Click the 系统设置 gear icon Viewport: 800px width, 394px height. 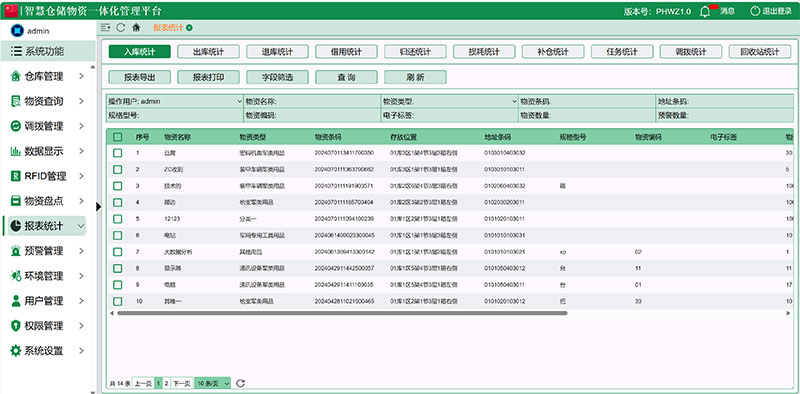pyautogui.click(x=16, y=351)
